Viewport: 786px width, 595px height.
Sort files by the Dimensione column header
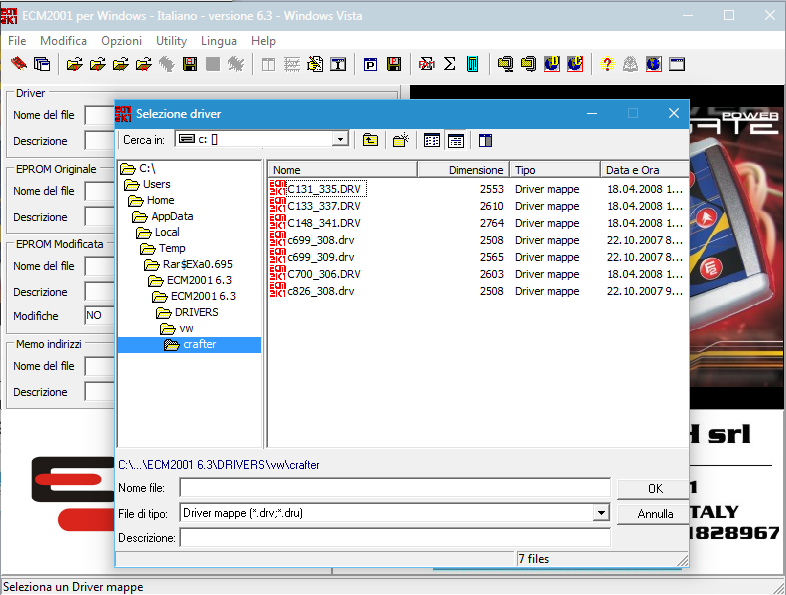476,170
